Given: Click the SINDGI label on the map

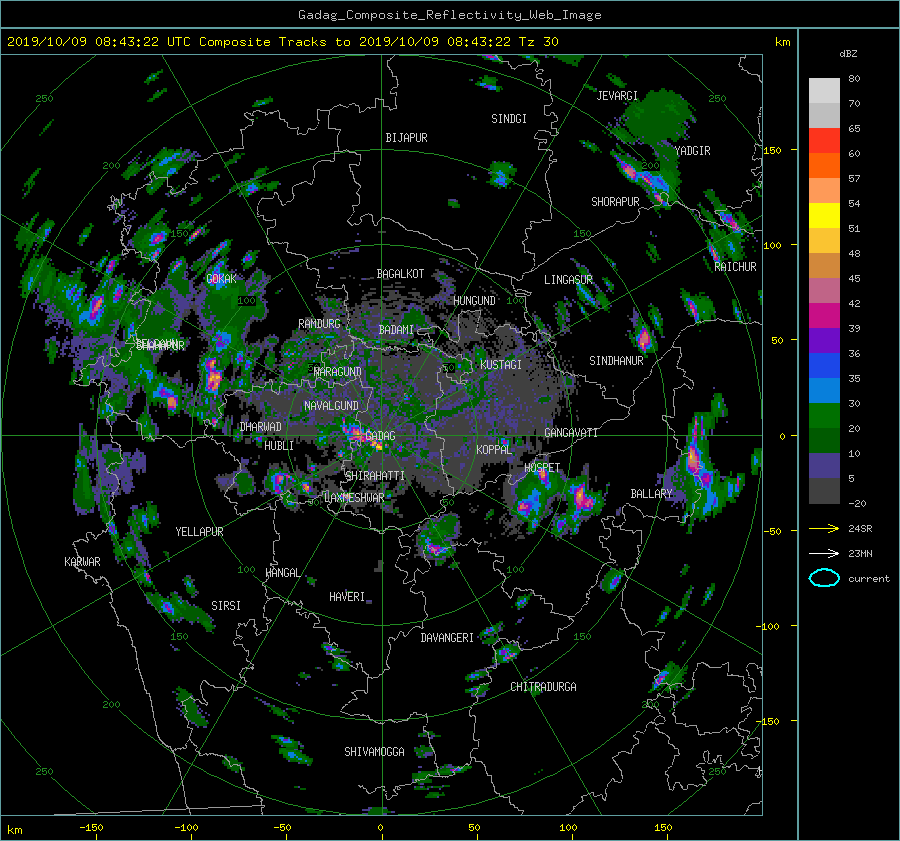Looking at the screenshot, I should pos(509,119).
